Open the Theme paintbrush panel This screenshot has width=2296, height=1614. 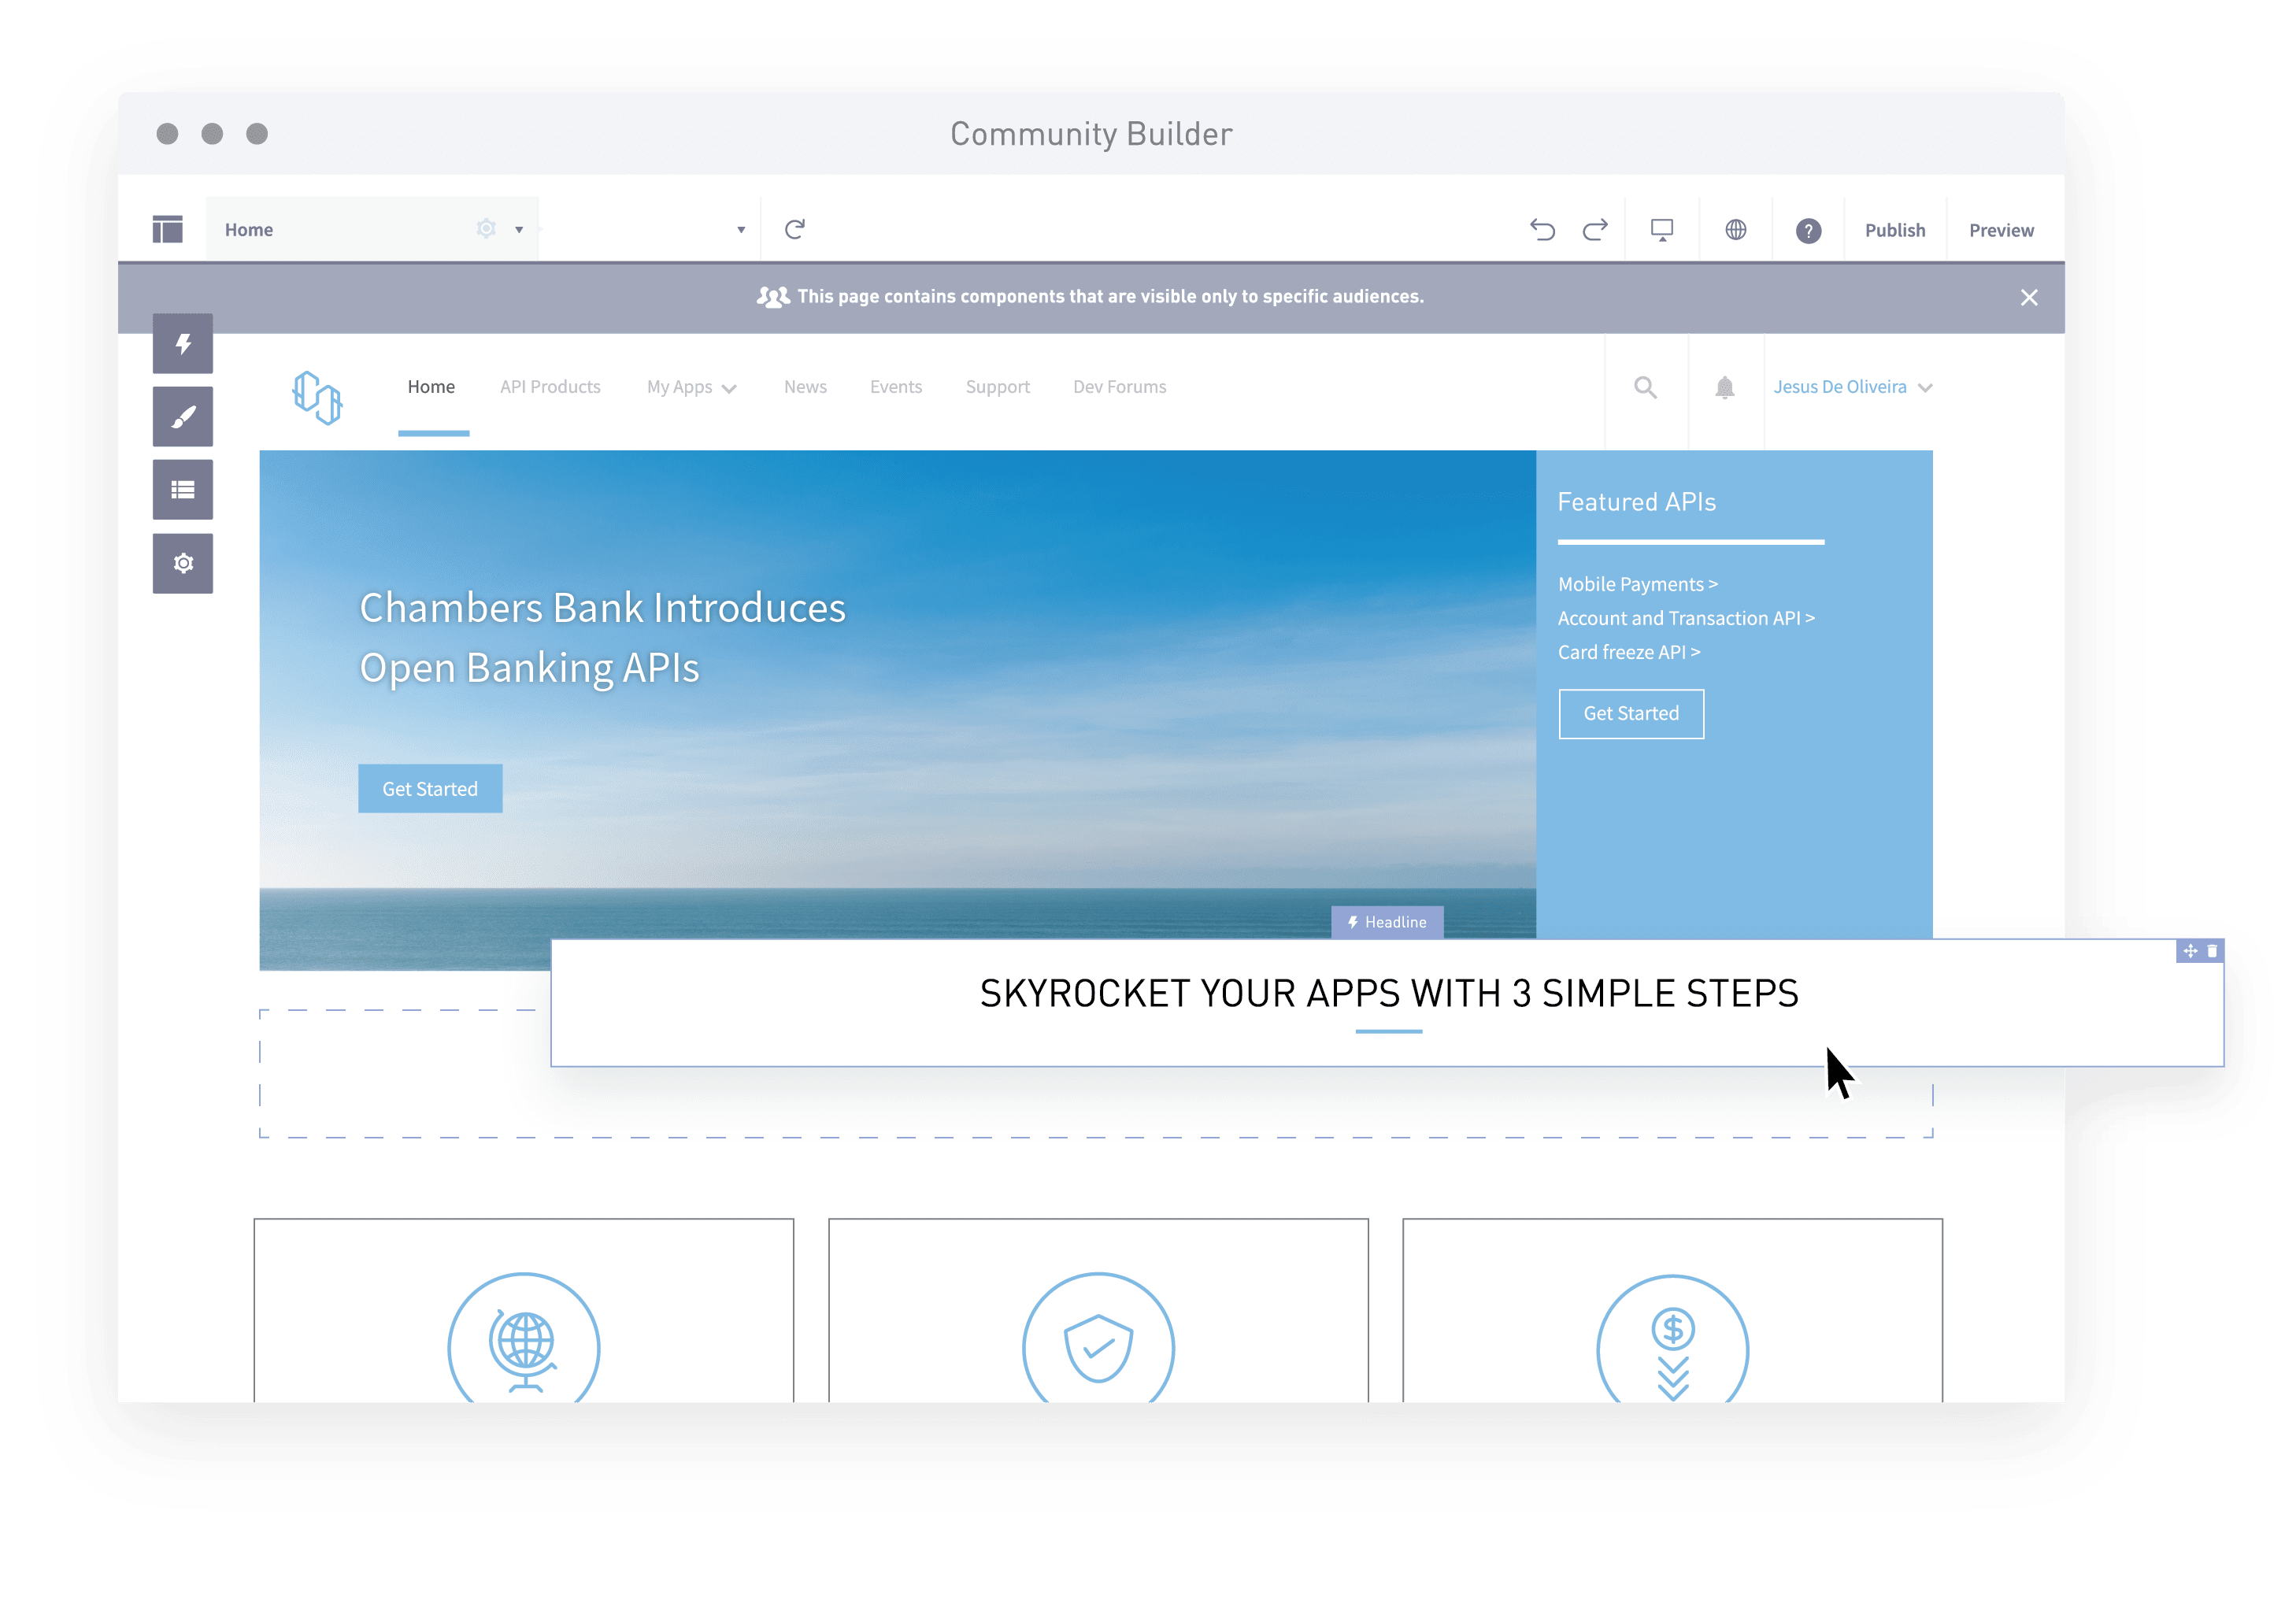tap(183, 416)
